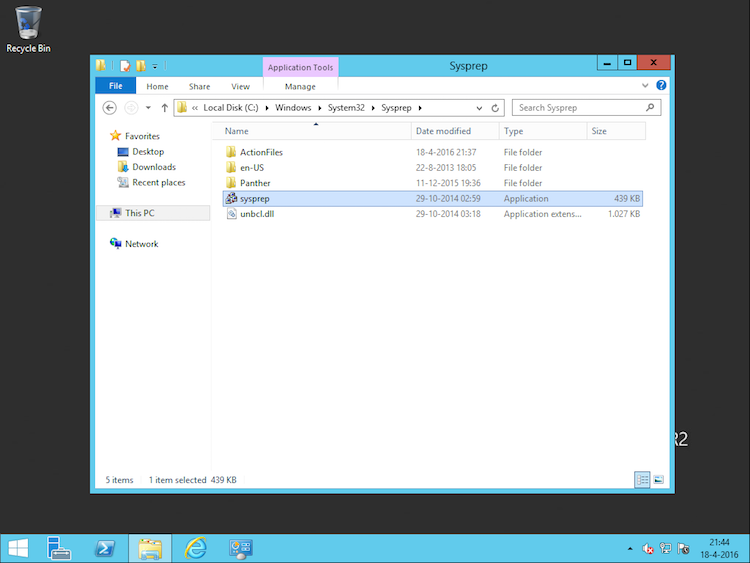This screenshot has width=750, height=563.
Task: Expand the arrow after System32 in breadcrumb
Action: point(373,108)
